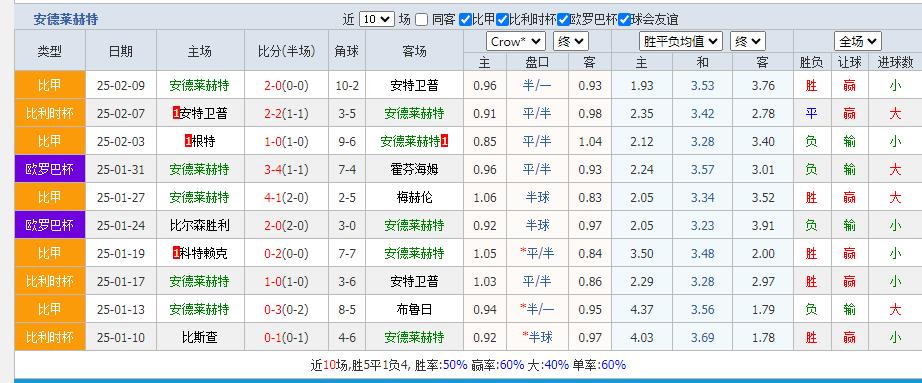This screenshot has width=922, height=383.
Task: Click draw odds 3.53
Action: (x=703, y=86)
